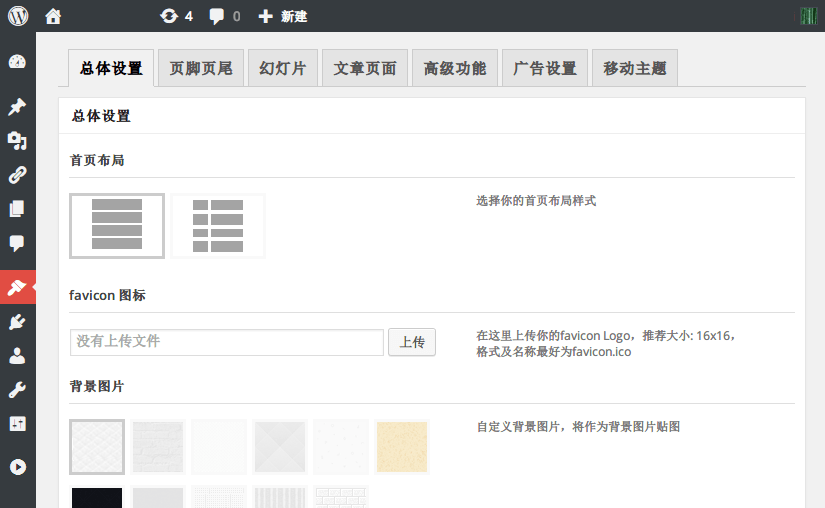Open Tools wrench icon in sidebar
825x508 pixels.
click(x=17, y=390)
